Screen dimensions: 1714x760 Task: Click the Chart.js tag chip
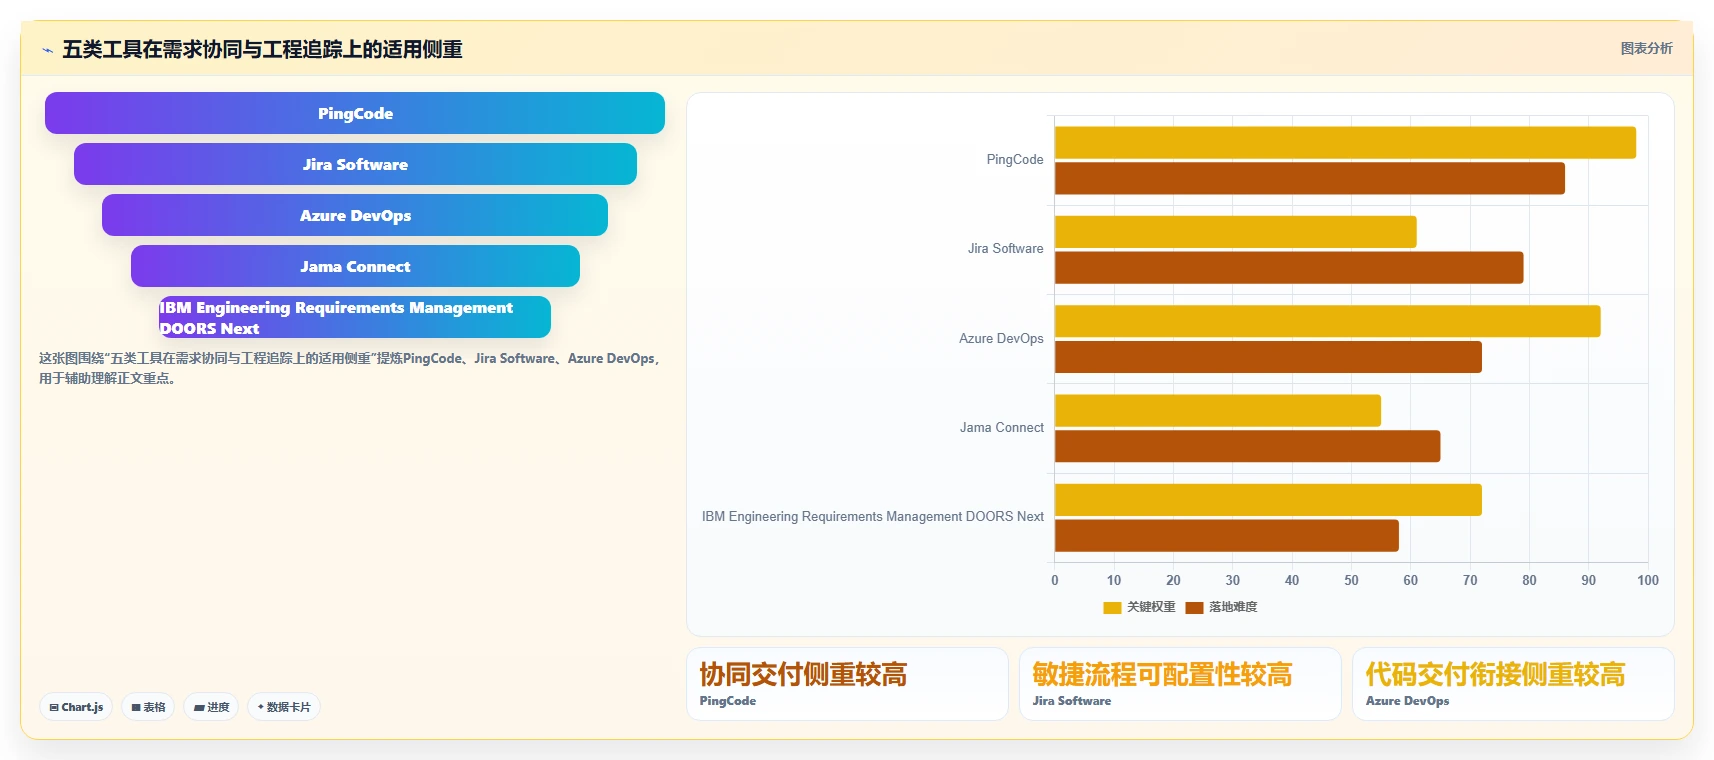pos(76,707)
